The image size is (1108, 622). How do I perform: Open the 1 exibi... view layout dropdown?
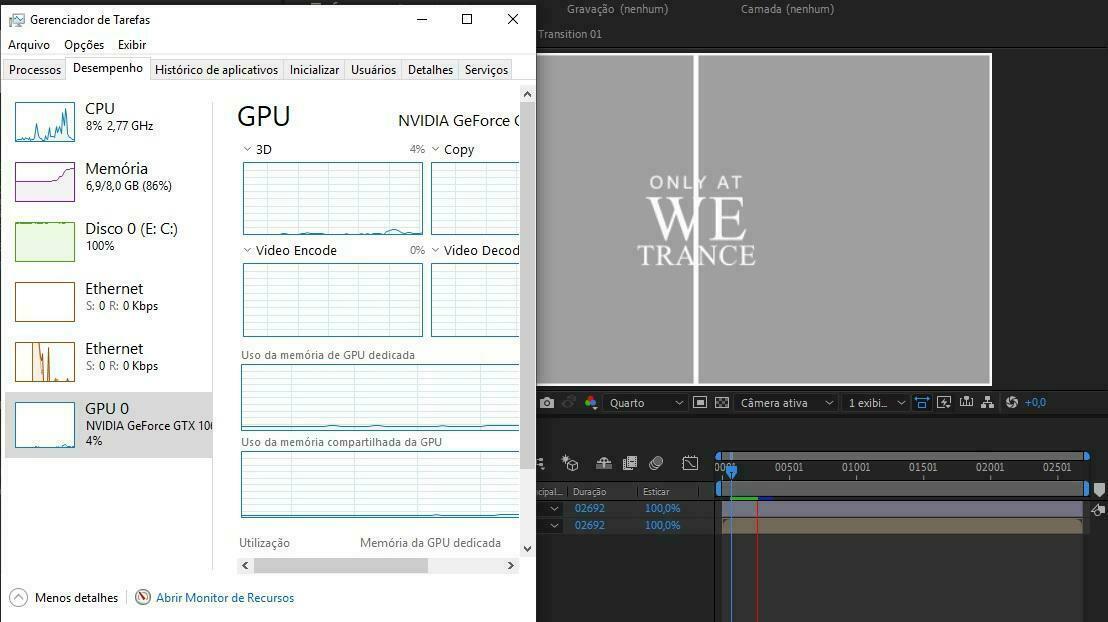pos(876,403)
